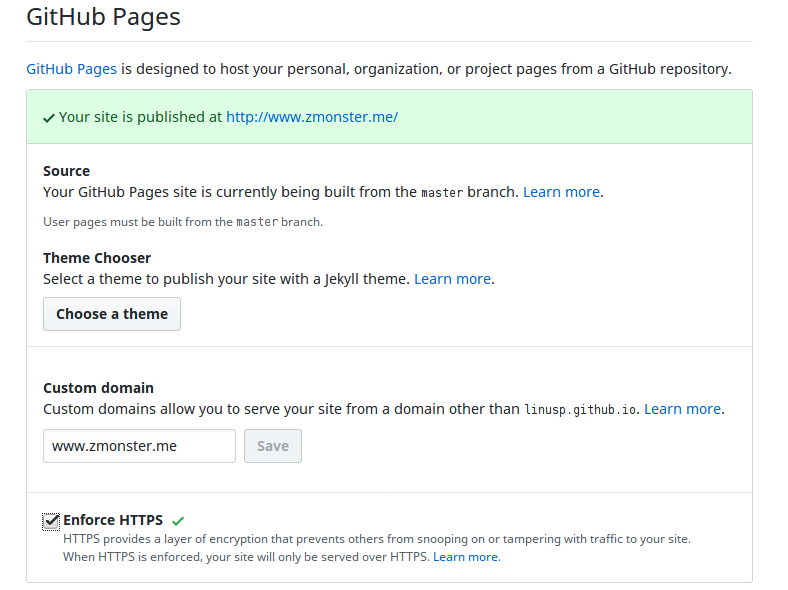Click Learn more beside Jekyll theme text
788x590 pixels.
(x=452, y=279)
